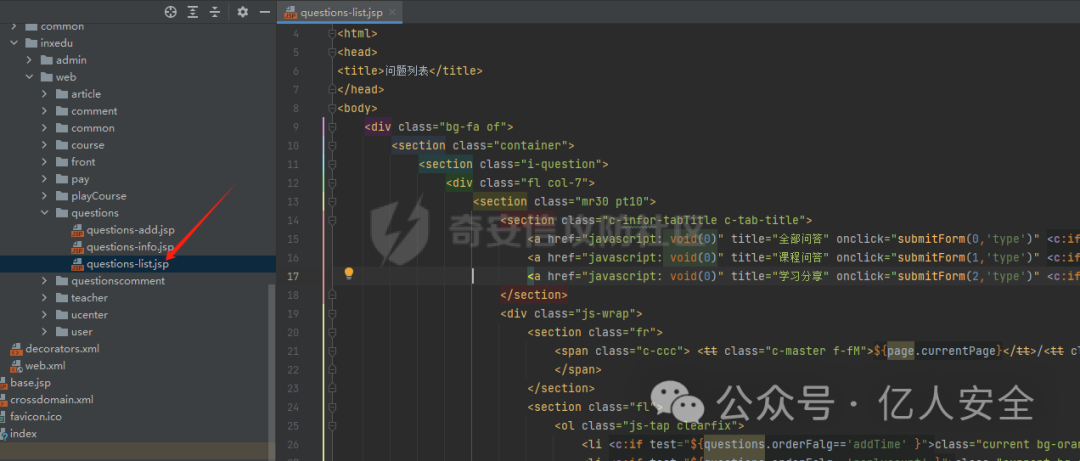Click the teacher folder icon
Screen dimensions: 1080x461
(61, 298)
